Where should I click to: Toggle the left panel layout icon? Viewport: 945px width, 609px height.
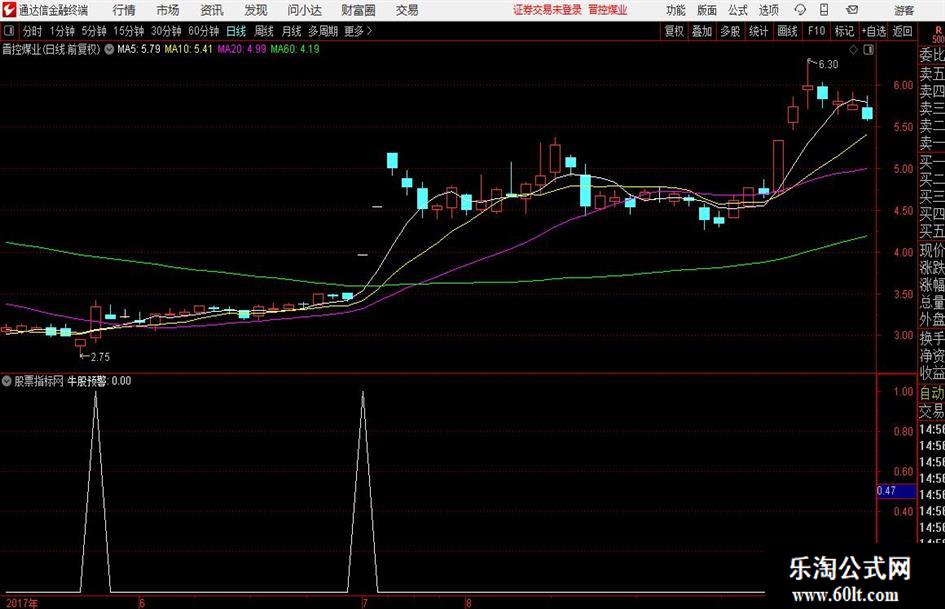click(x=8, y=31)
